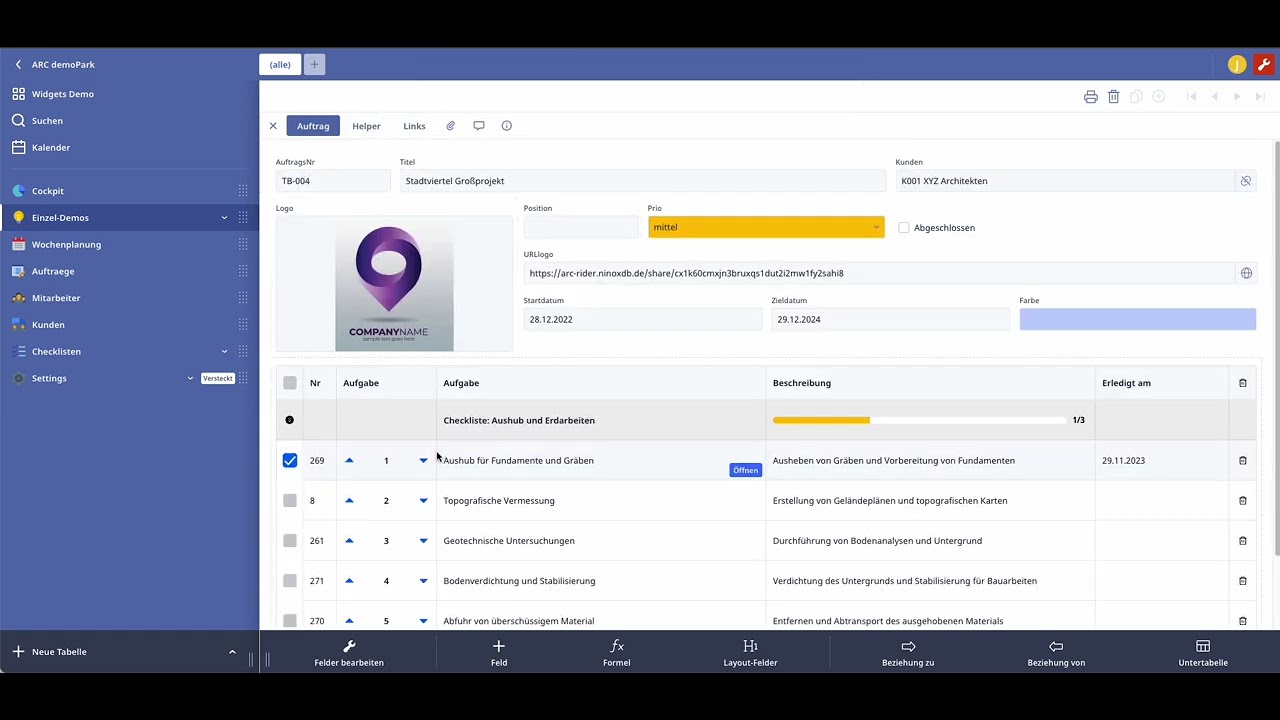Uncheck the checkbox for task 269
This screenshot has height=720, width=1280.
[x=290, y=461]
